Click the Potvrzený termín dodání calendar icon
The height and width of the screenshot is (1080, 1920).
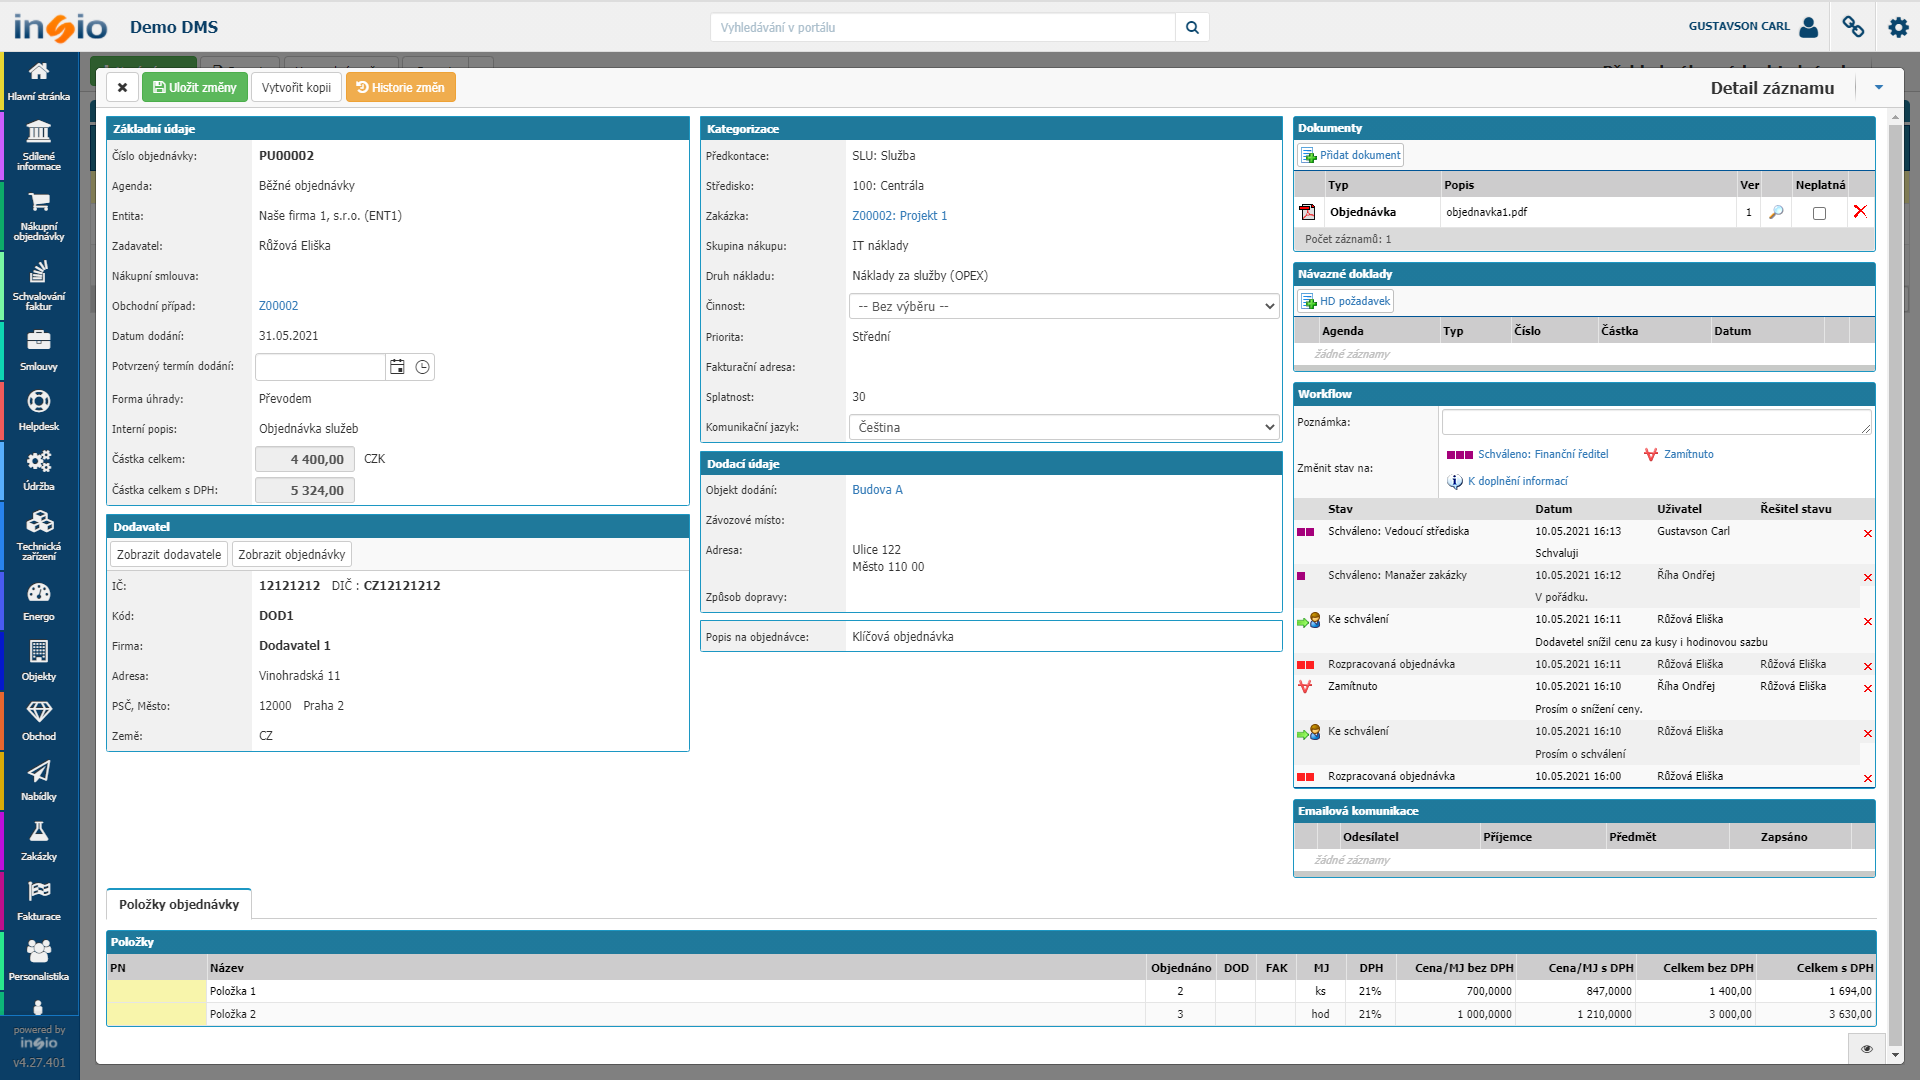point(398,367)
